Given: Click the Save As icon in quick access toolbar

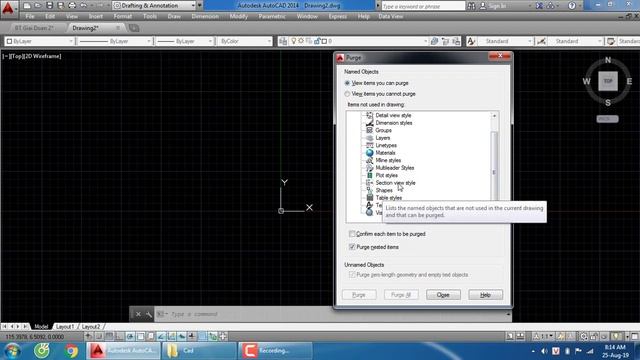Looking at the screenshot, I should point(60,6).
